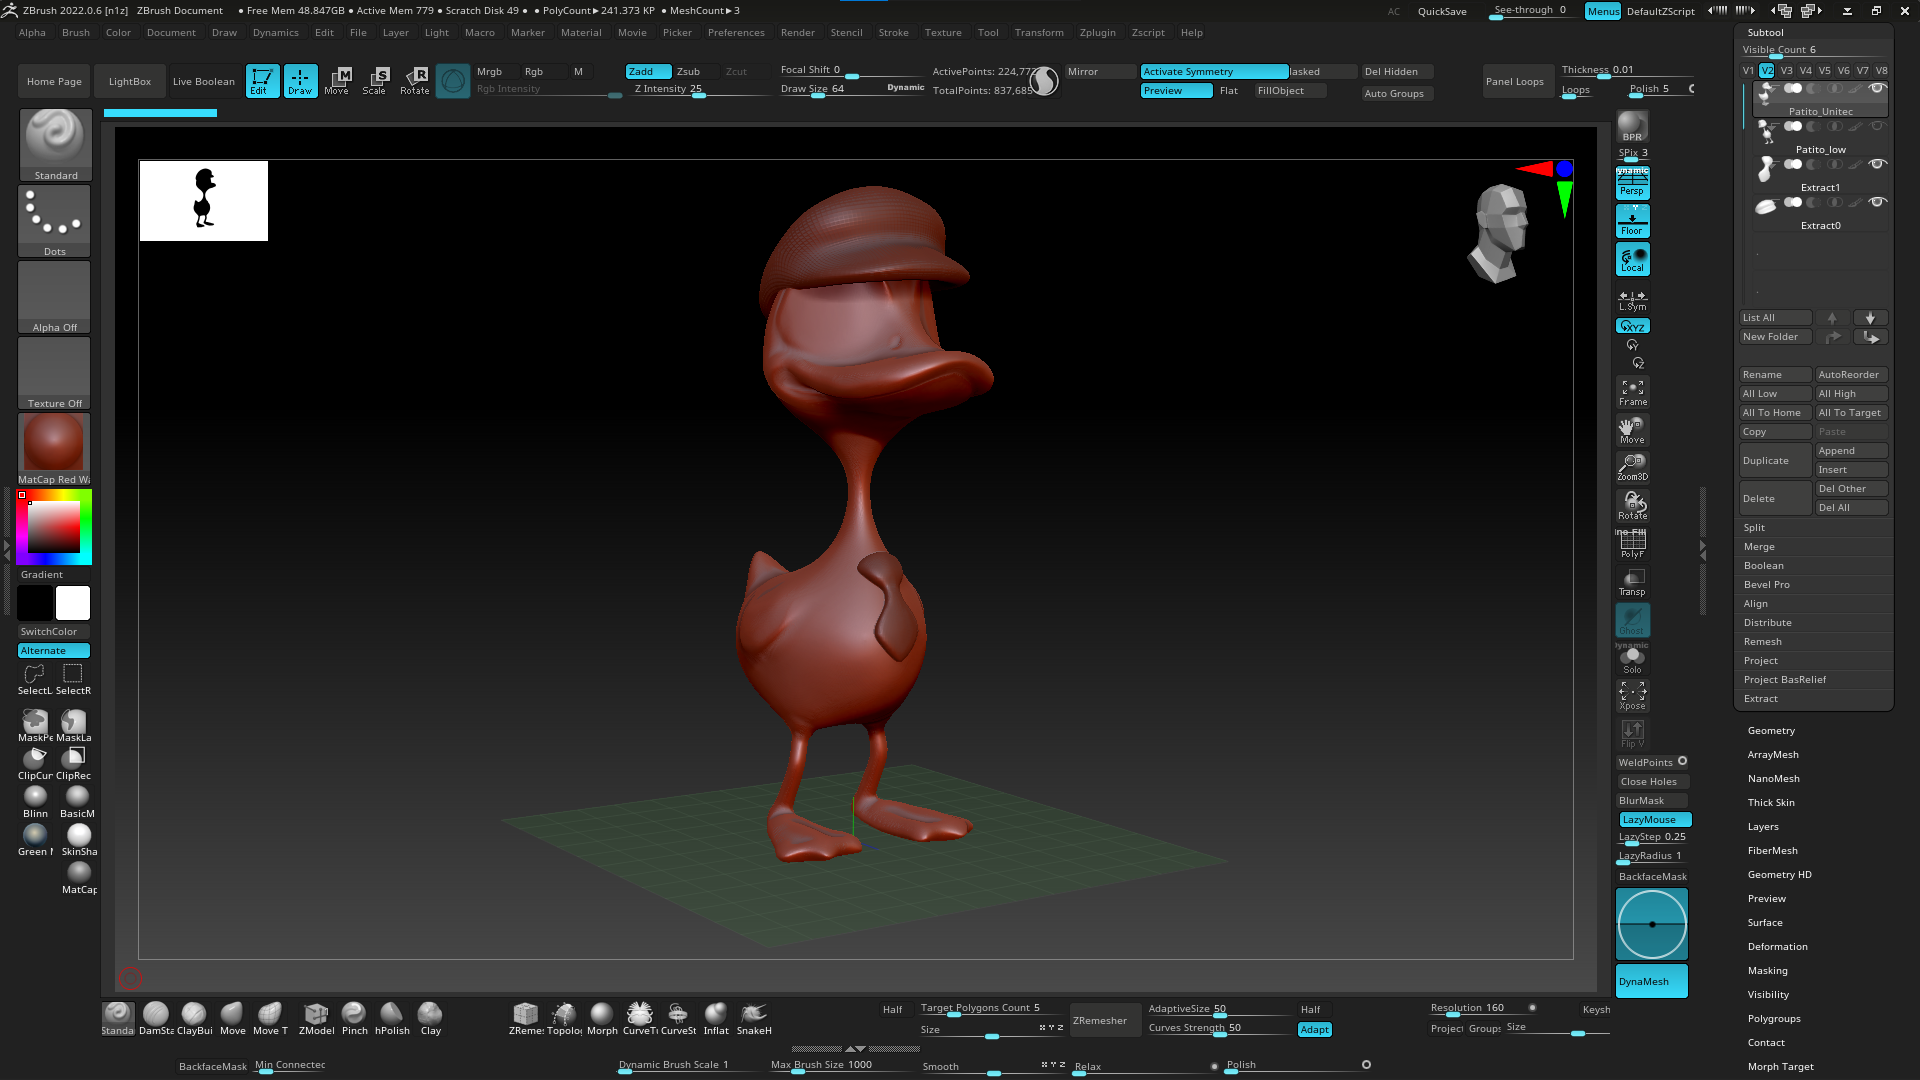This screenshot has width=1920, height=1080.
Task: Toggle Activate Symmetry on or off
Action: pyautogui.click(x=1213, y=72)
